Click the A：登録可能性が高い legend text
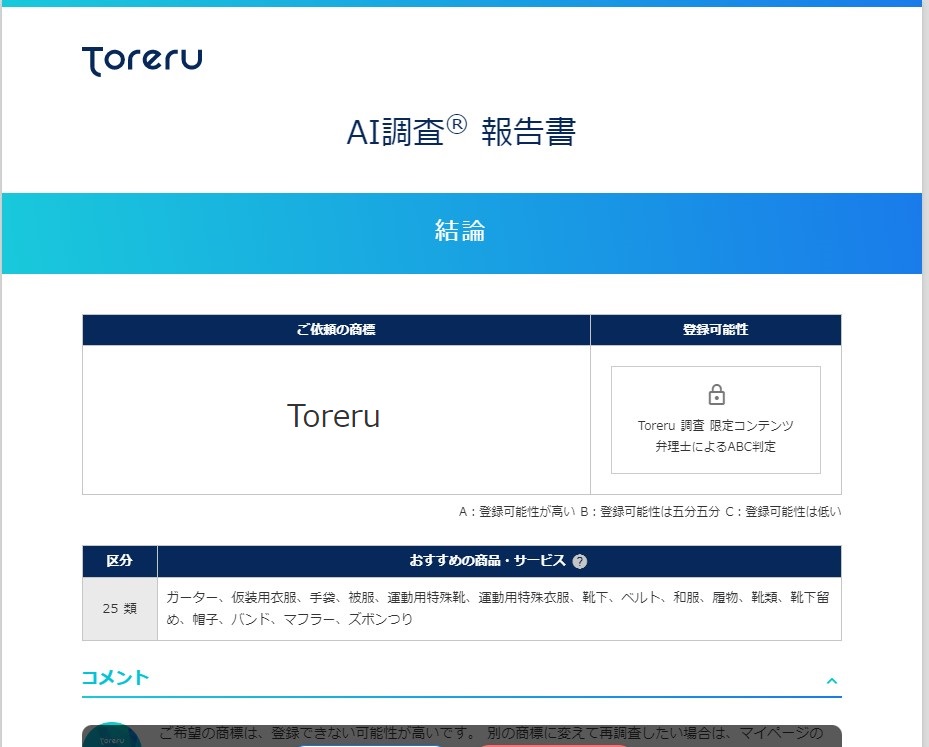 [x=517, y=512]
